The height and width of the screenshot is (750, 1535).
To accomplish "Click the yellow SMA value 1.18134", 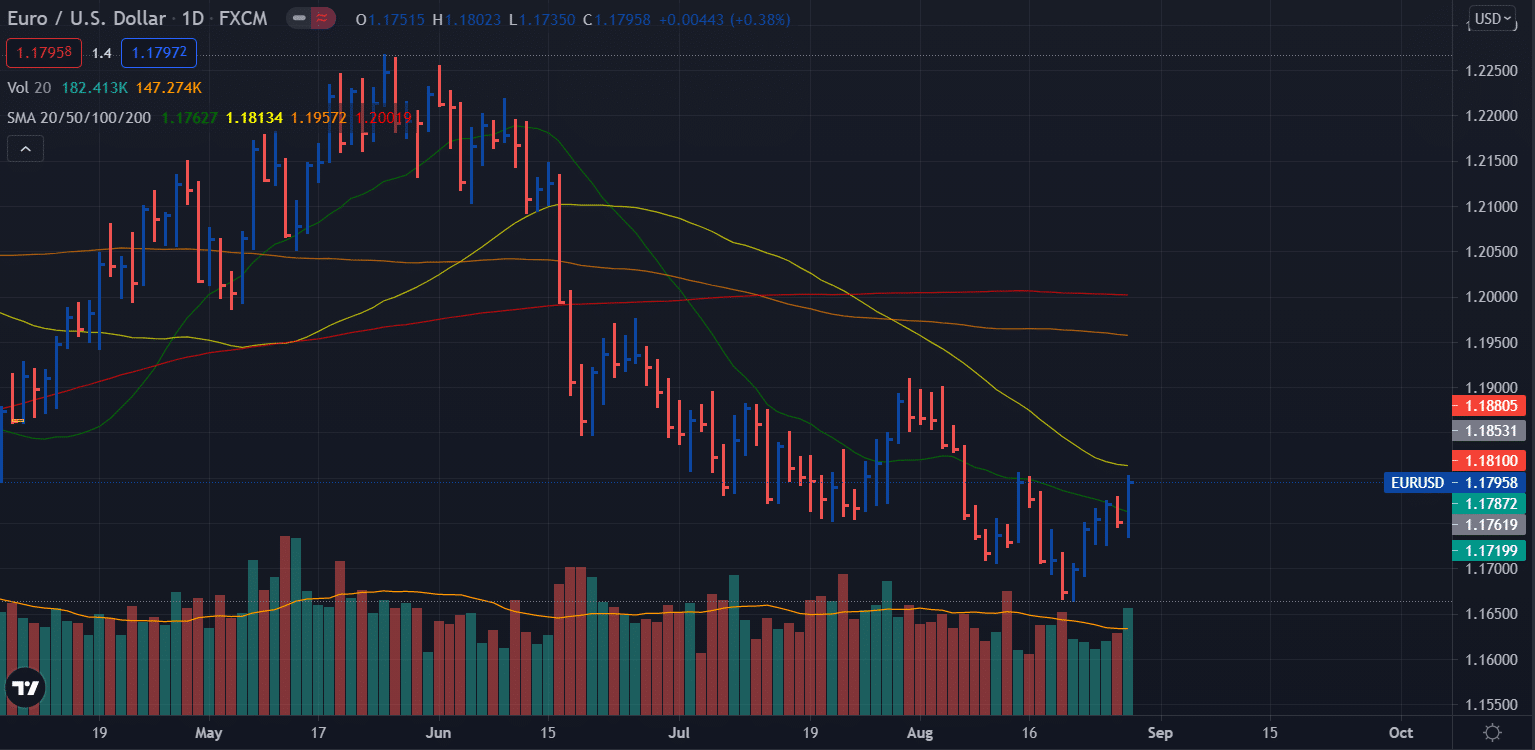I will pos(255,118).
